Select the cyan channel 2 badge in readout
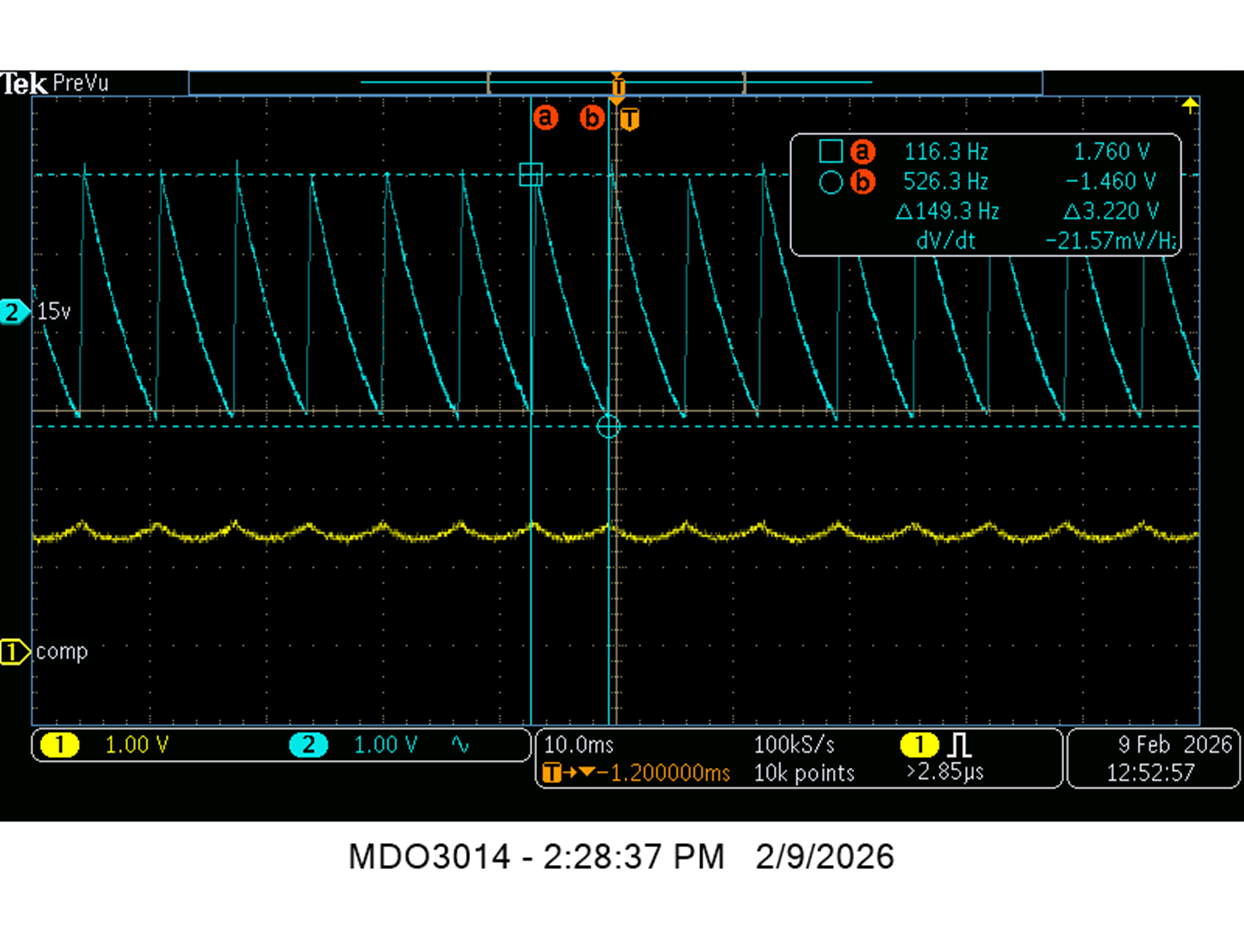The width and height of the screenshot is (1244, 939). tap(308, 745)
